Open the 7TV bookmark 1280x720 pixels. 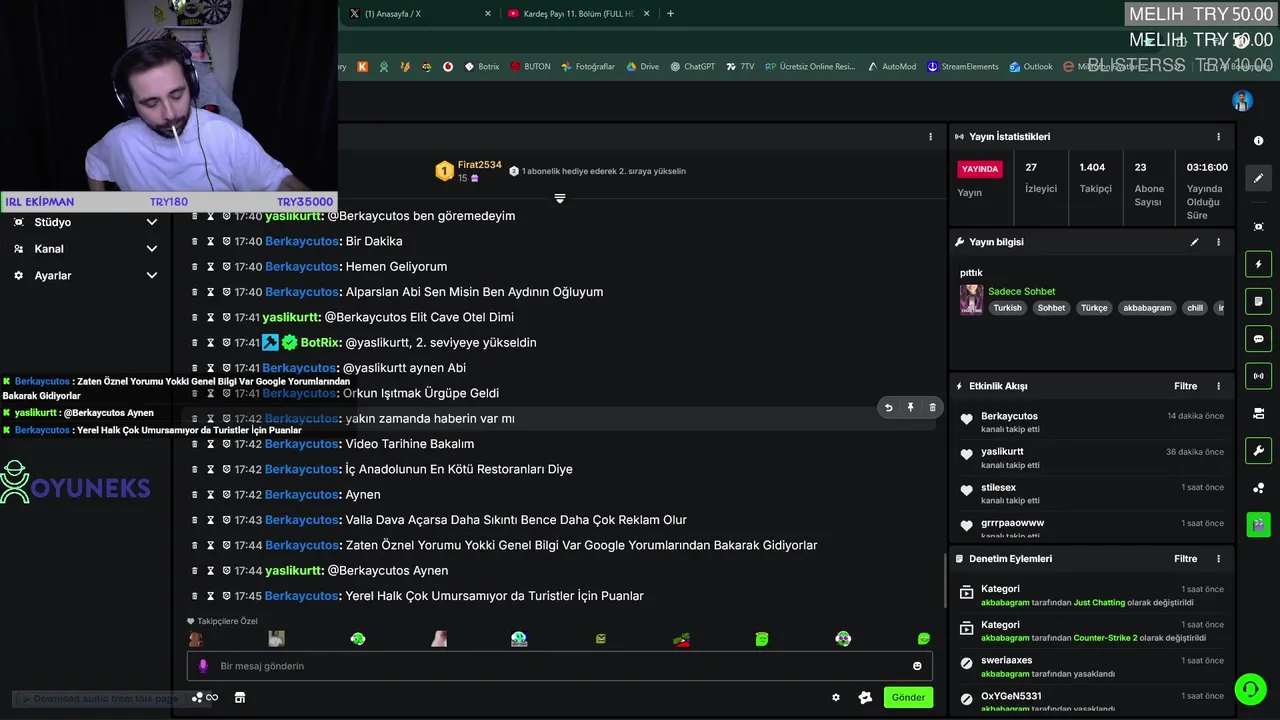tap(740, 67)
